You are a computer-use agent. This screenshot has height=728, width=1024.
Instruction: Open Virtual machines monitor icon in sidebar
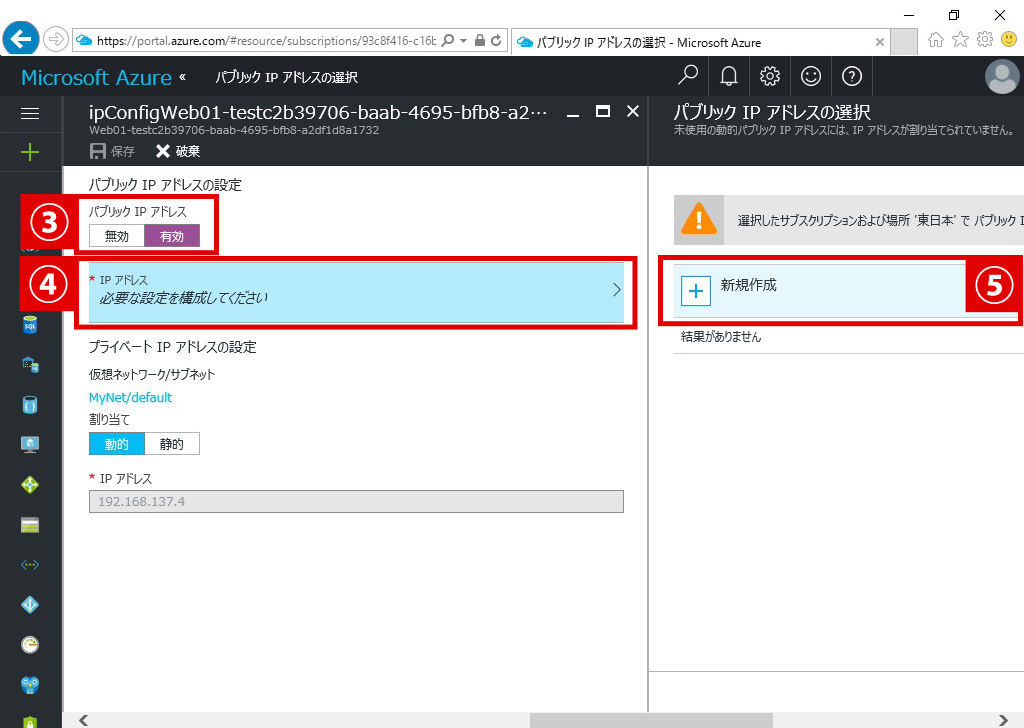tap(30, 445)
